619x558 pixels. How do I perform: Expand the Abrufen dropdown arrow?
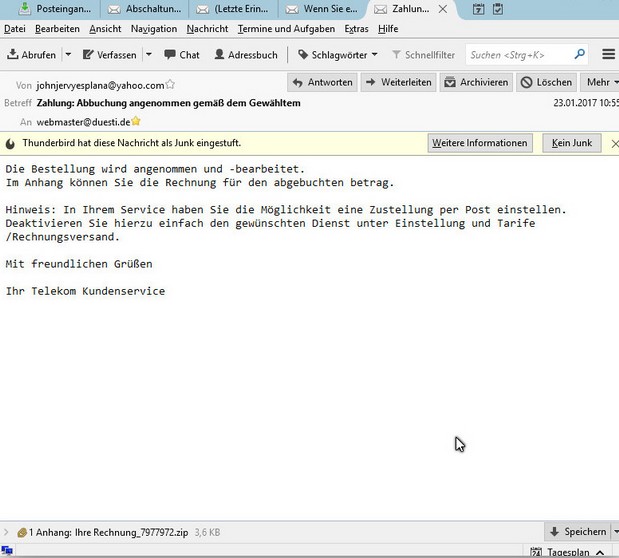(68, 54)
